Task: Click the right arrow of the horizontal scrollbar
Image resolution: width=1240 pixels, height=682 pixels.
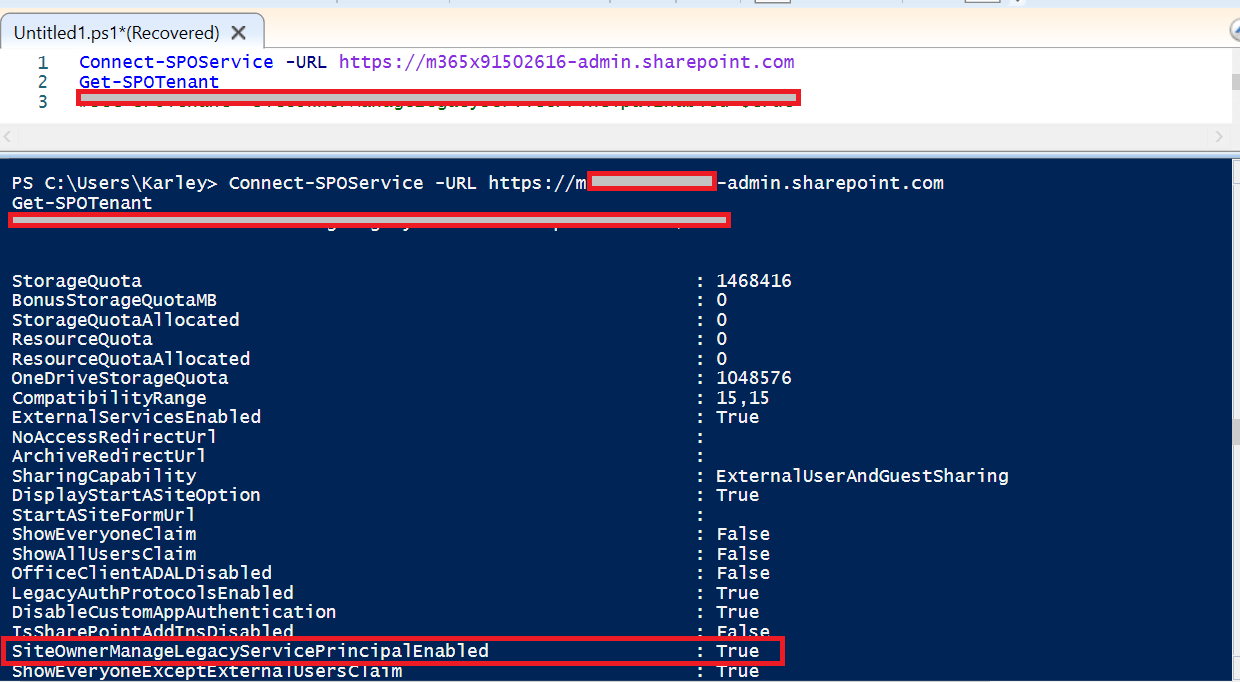Action: pos(1218,135)
